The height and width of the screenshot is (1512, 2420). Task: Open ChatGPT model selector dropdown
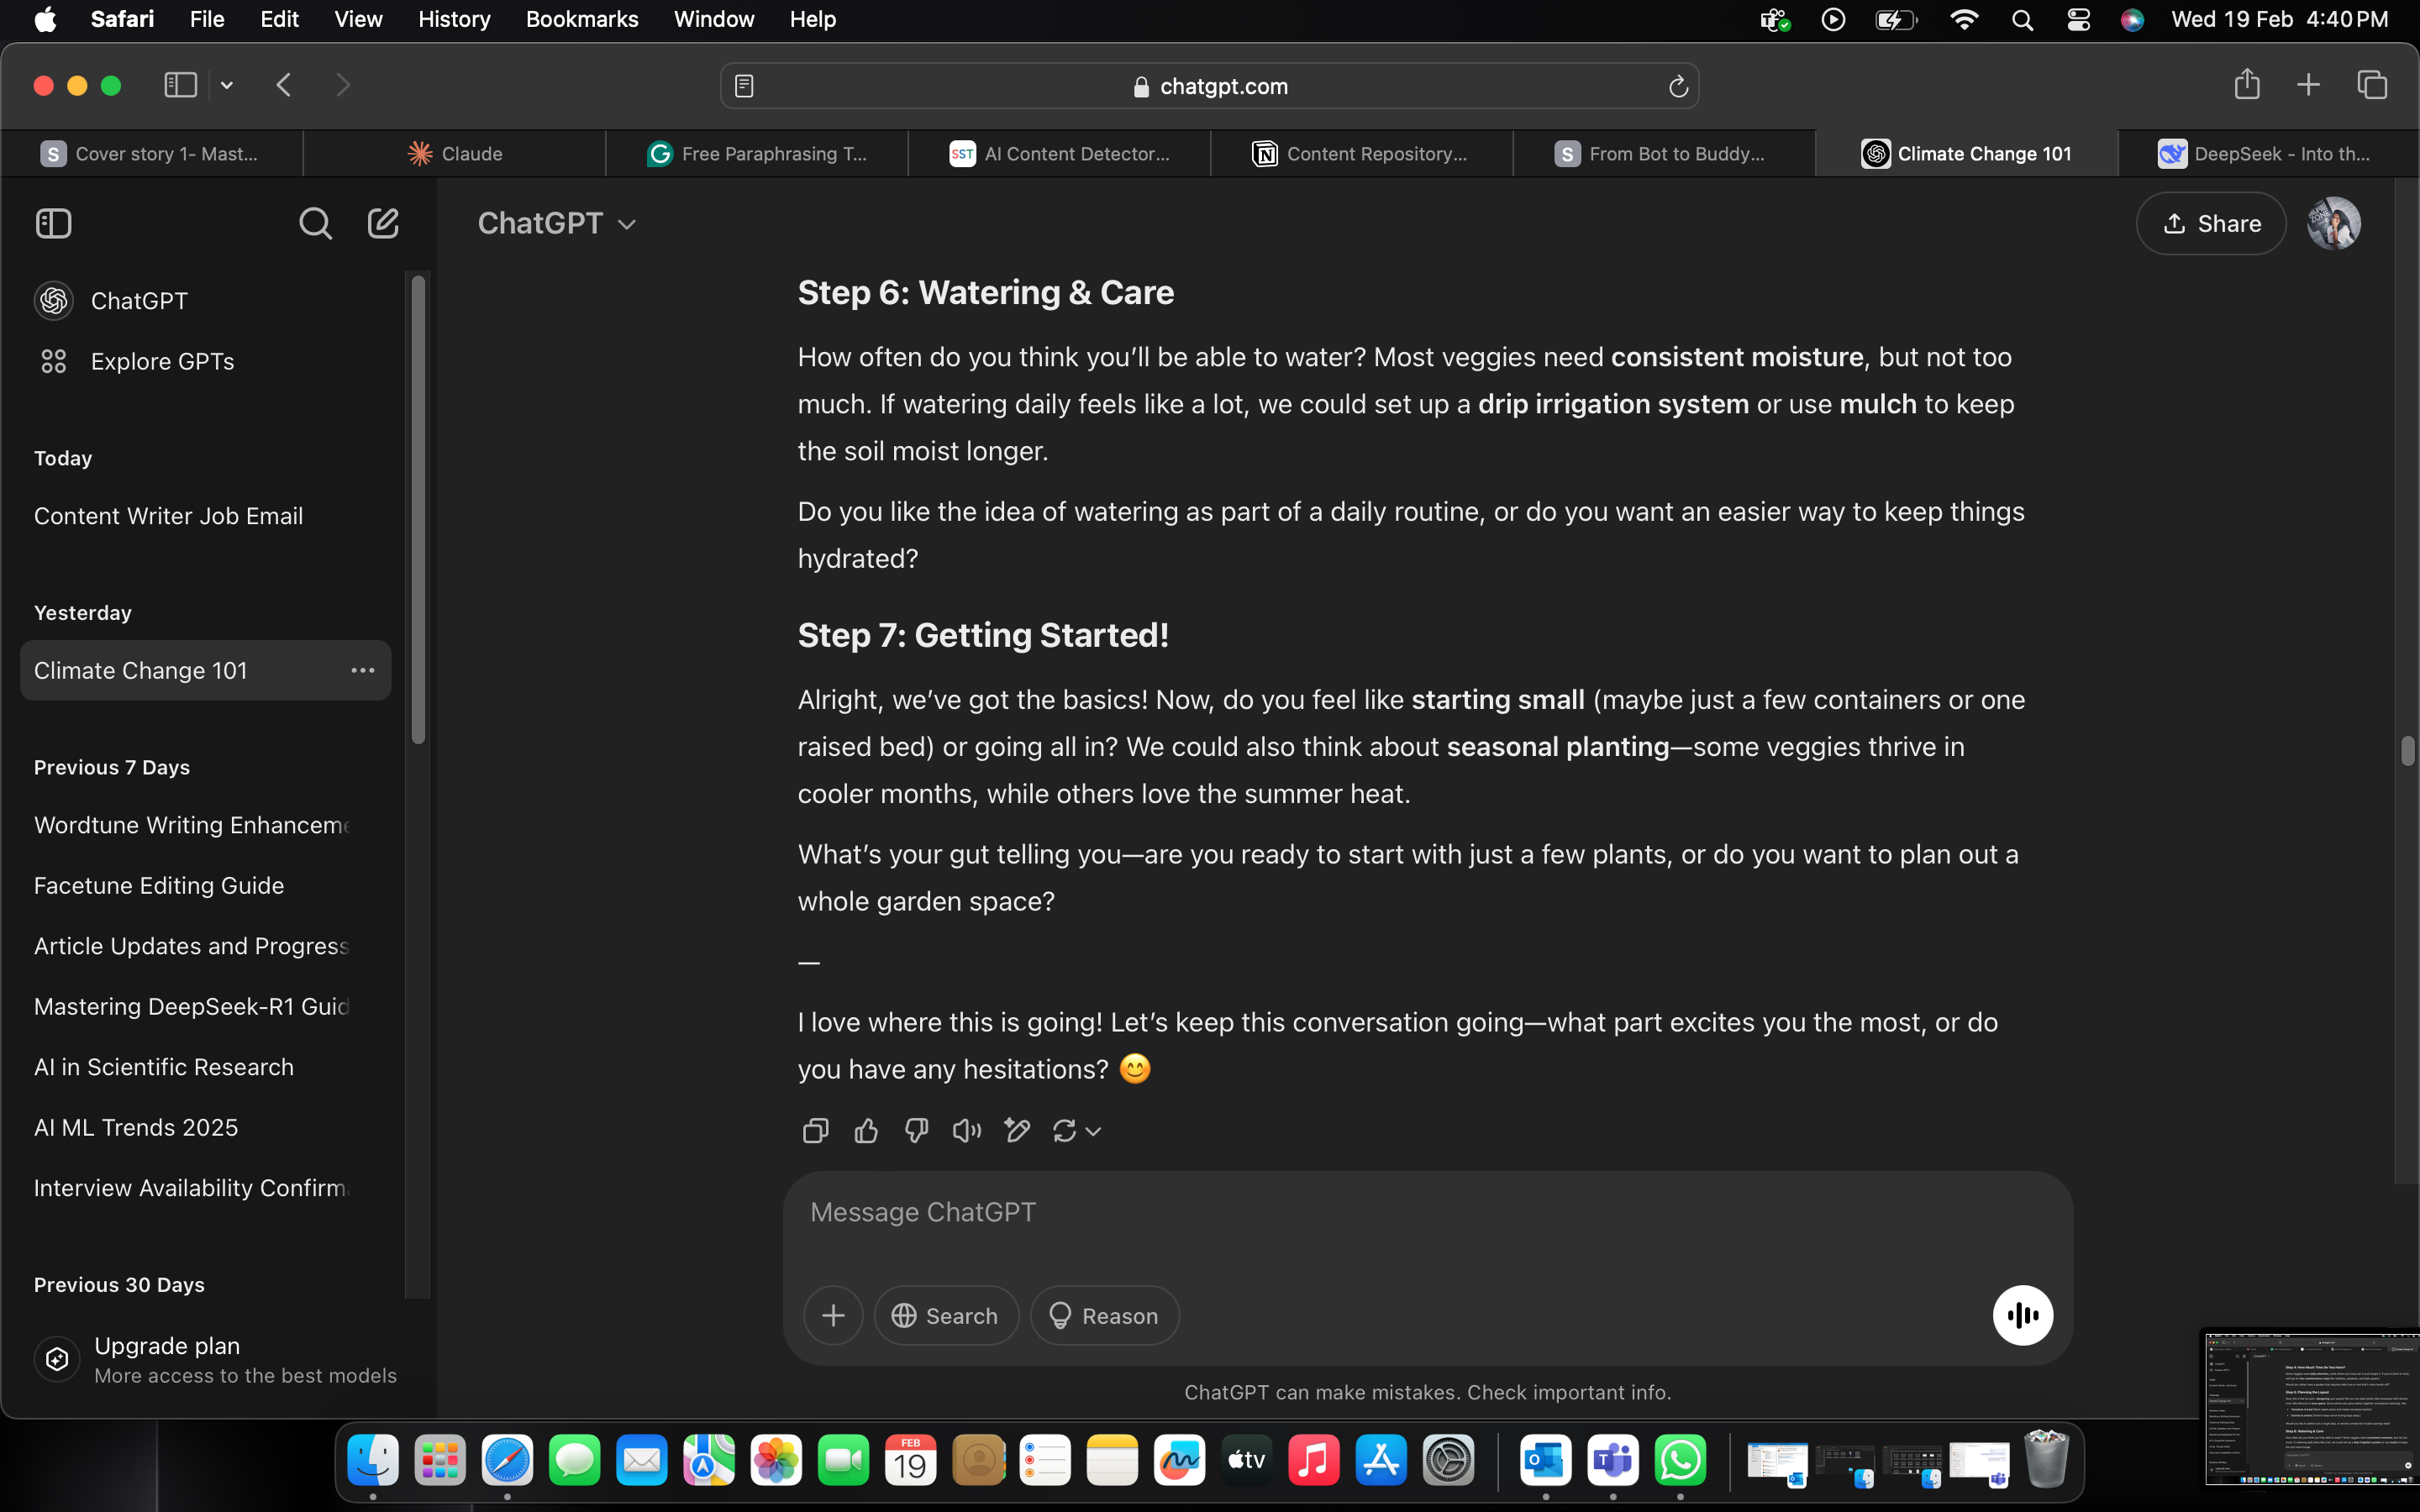point(557,223)
